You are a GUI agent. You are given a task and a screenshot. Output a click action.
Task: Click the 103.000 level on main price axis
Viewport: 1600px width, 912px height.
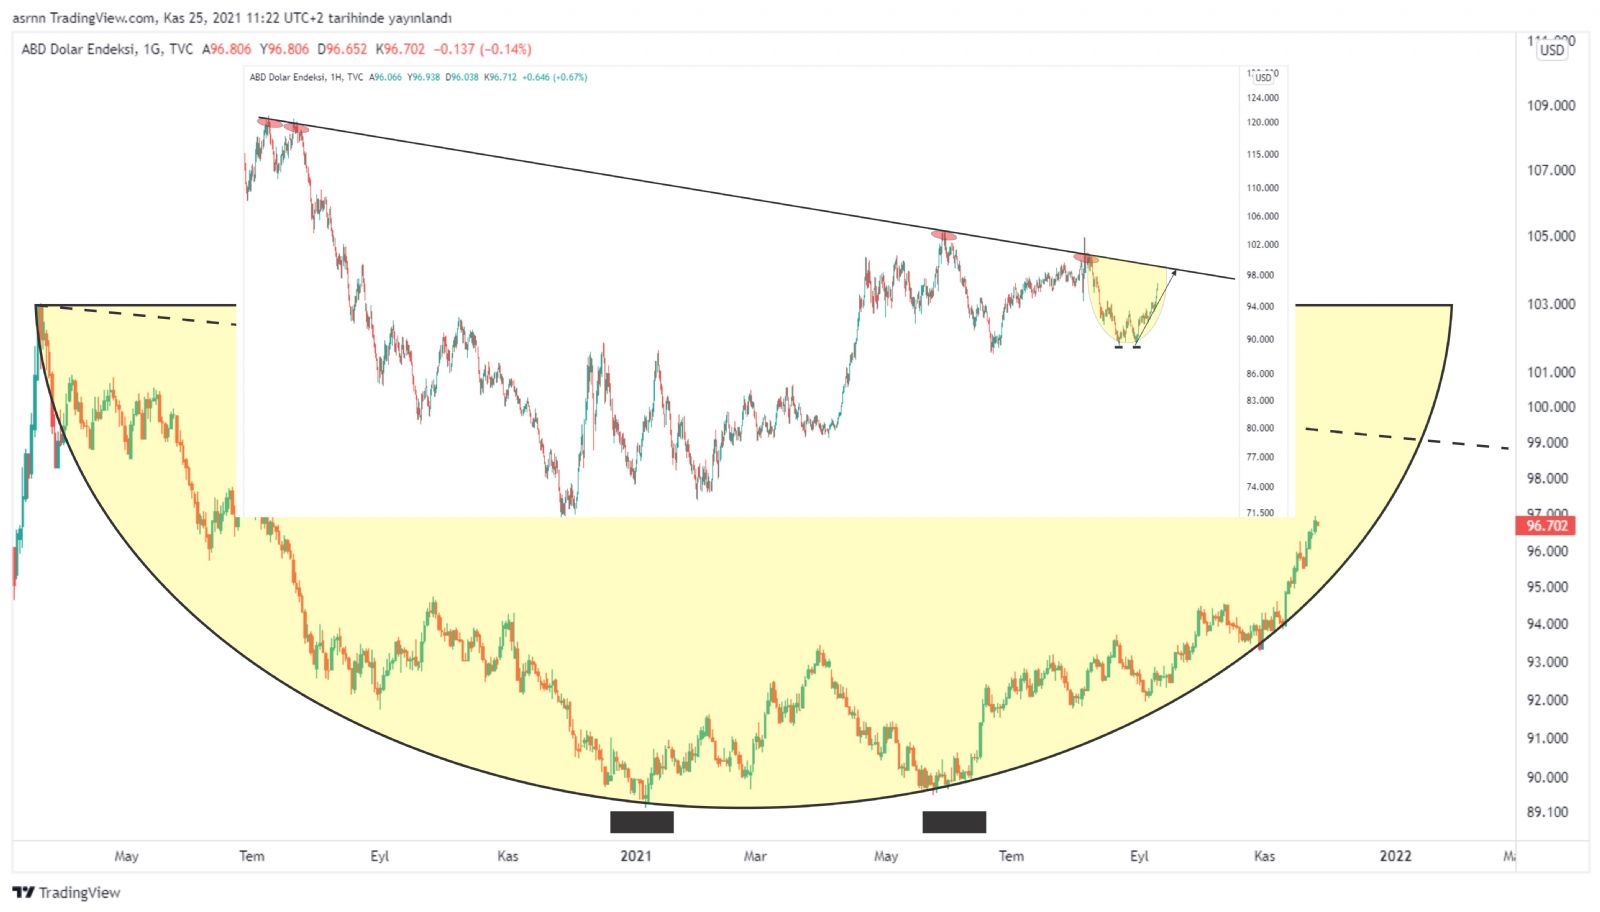pos(1550,304)
